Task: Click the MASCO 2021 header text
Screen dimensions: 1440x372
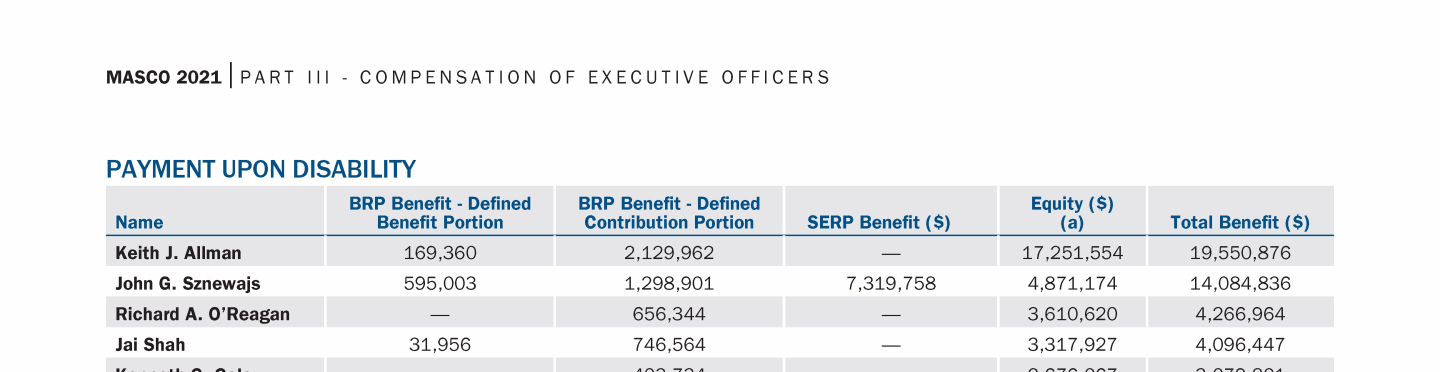Action: coord(164,77)
